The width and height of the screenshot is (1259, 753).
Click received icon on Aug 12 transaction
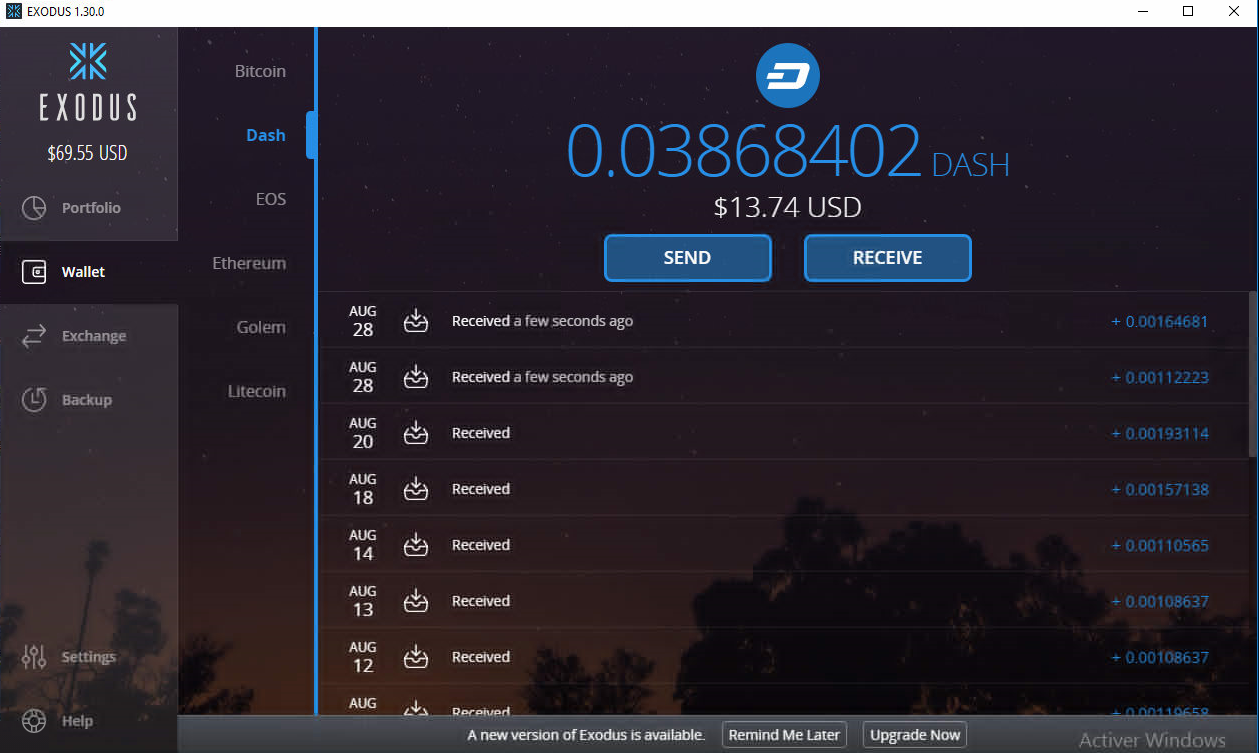pos(416,657)
